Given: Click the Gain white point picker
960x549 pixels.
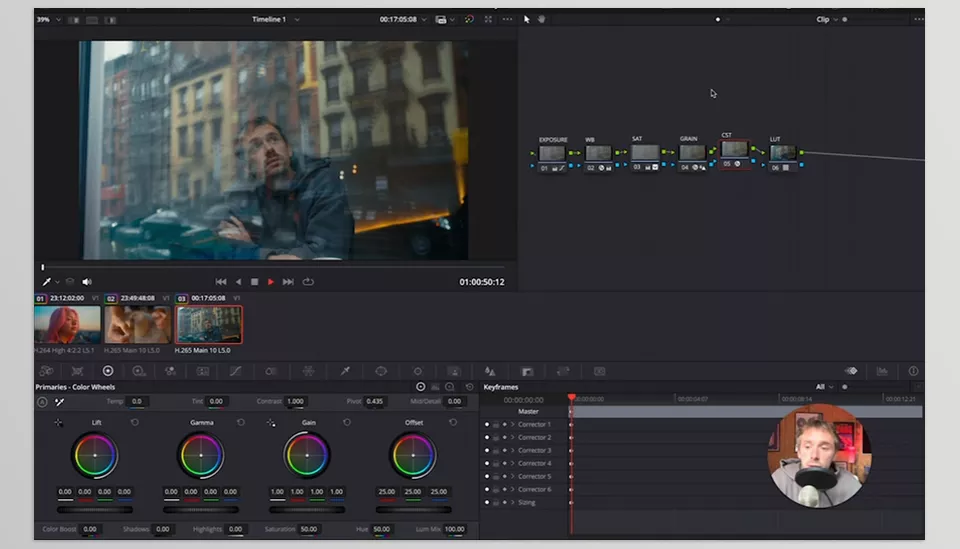Looking at the screenshot, I should click(x=271, y=422).
